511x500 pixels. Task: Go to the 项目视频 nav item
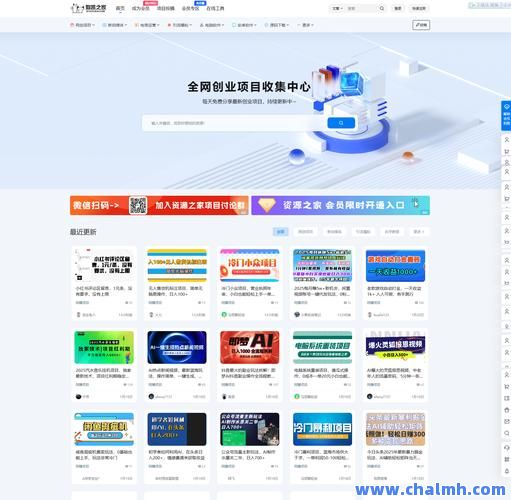(166, 8)
